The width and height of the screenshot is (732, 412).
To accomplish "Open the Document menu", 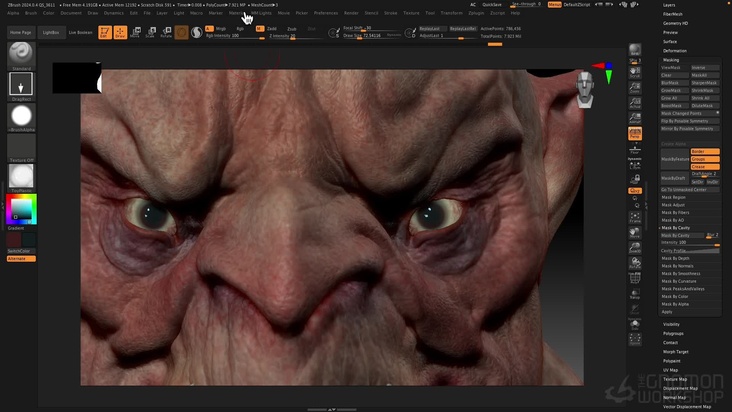I will pos(71,13).
